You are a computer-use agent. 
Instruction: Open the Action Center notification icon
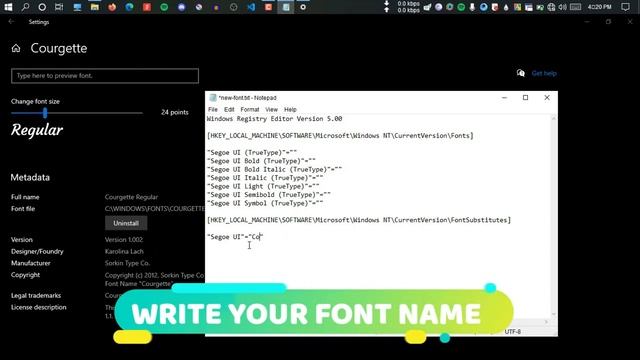(625, 7)
